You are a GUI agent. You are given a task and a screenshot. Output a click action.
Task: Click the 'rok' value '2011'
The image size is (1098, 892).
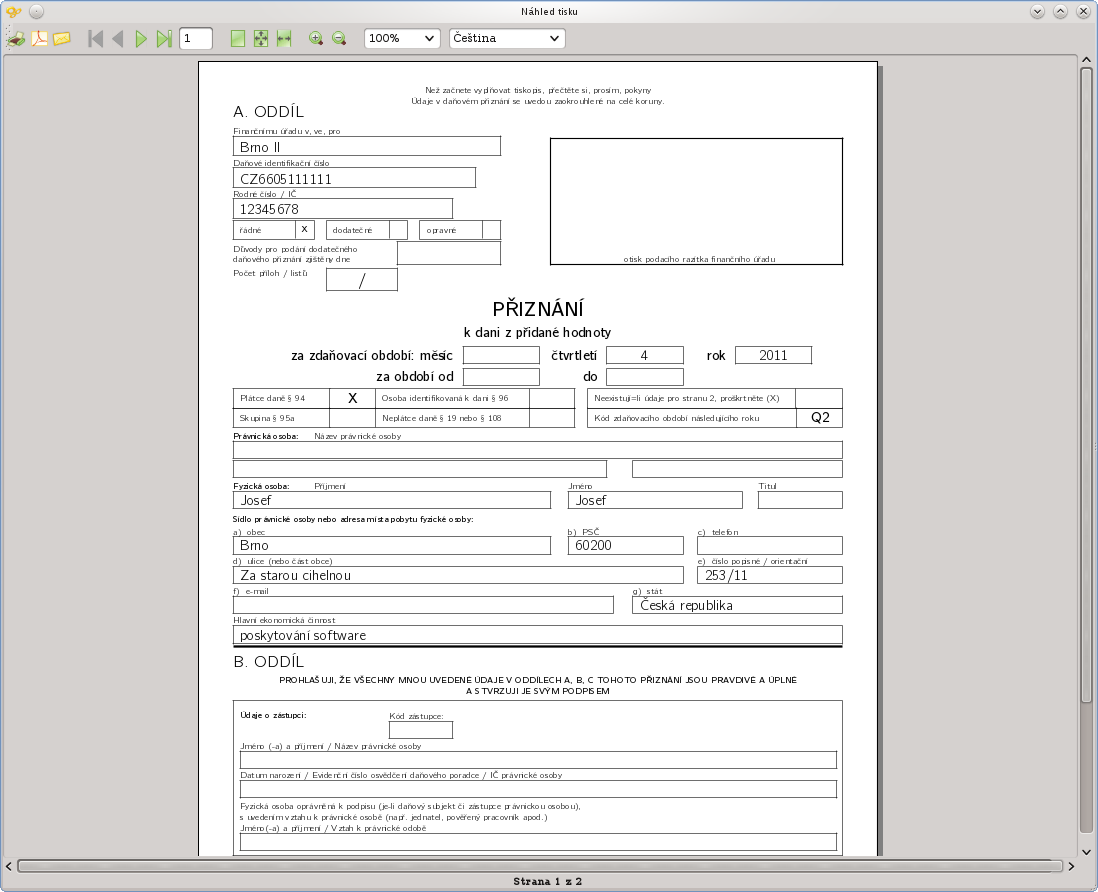(x=773, y=356)
